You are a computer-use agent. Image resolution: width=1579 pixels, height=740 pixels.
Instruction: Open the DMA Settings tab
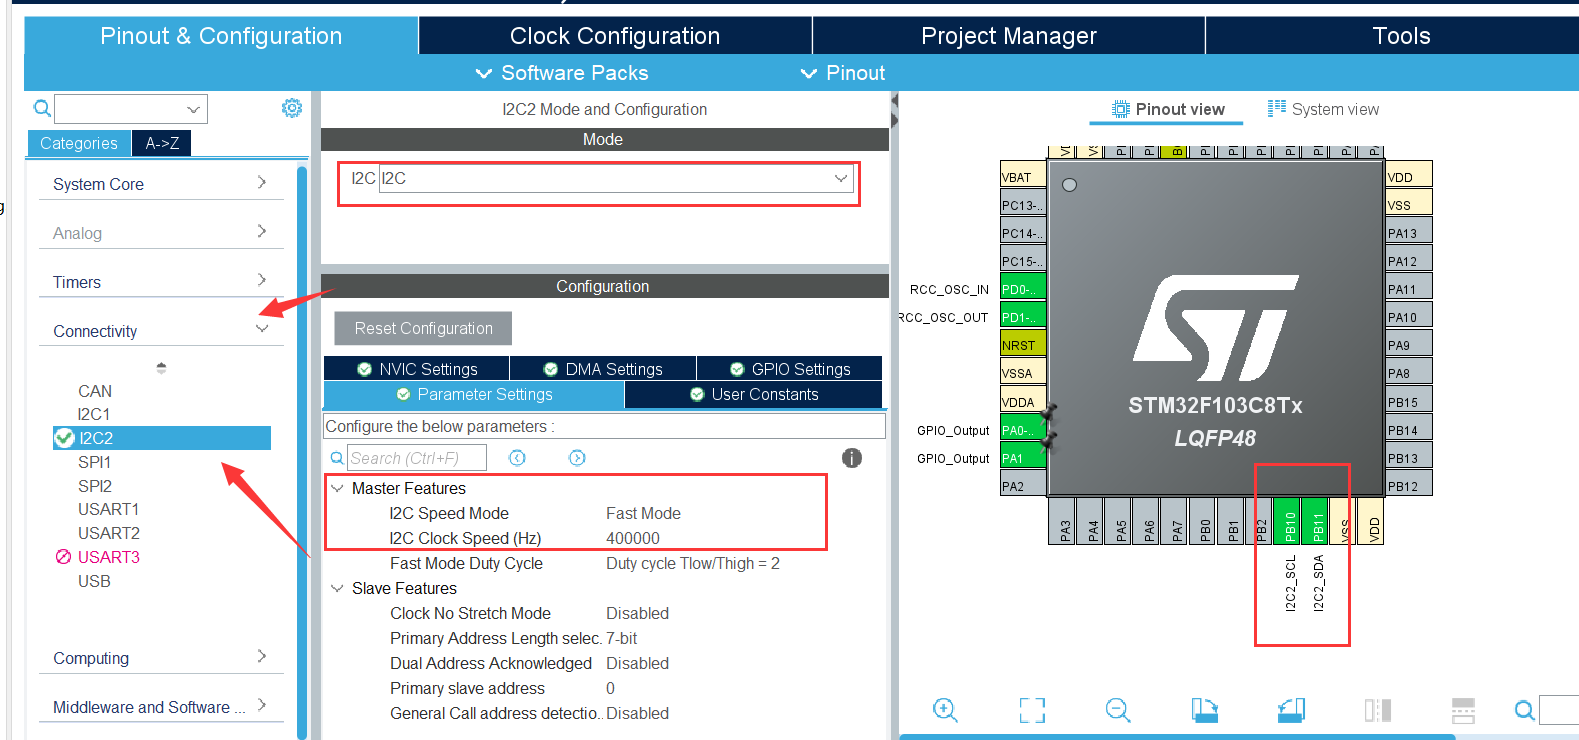point(603,369)
